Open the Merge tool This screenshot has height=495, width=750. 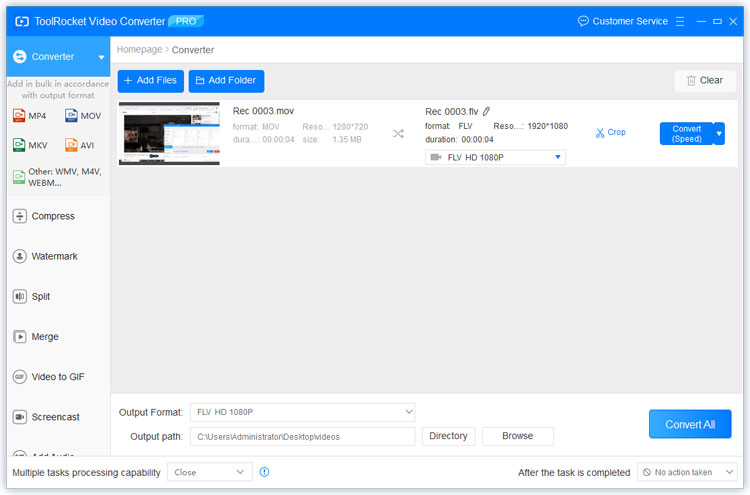click(x=36, y=337)
